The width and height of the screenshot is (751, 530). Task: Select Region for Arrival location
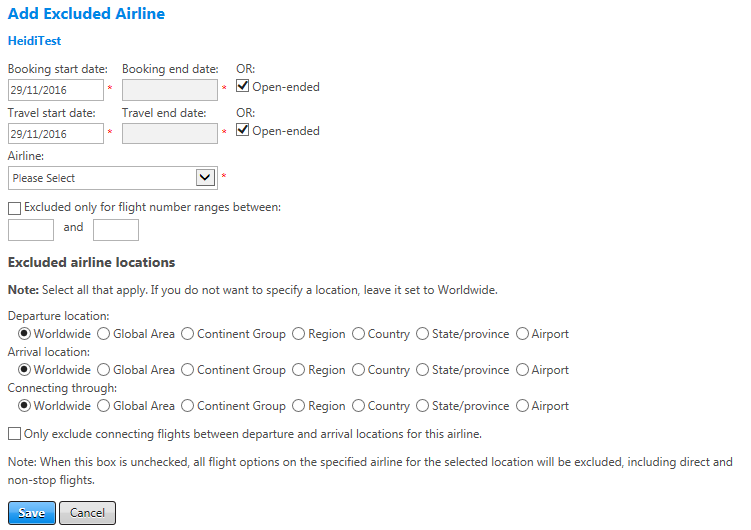pyautogui.click(x=298, y=370)
